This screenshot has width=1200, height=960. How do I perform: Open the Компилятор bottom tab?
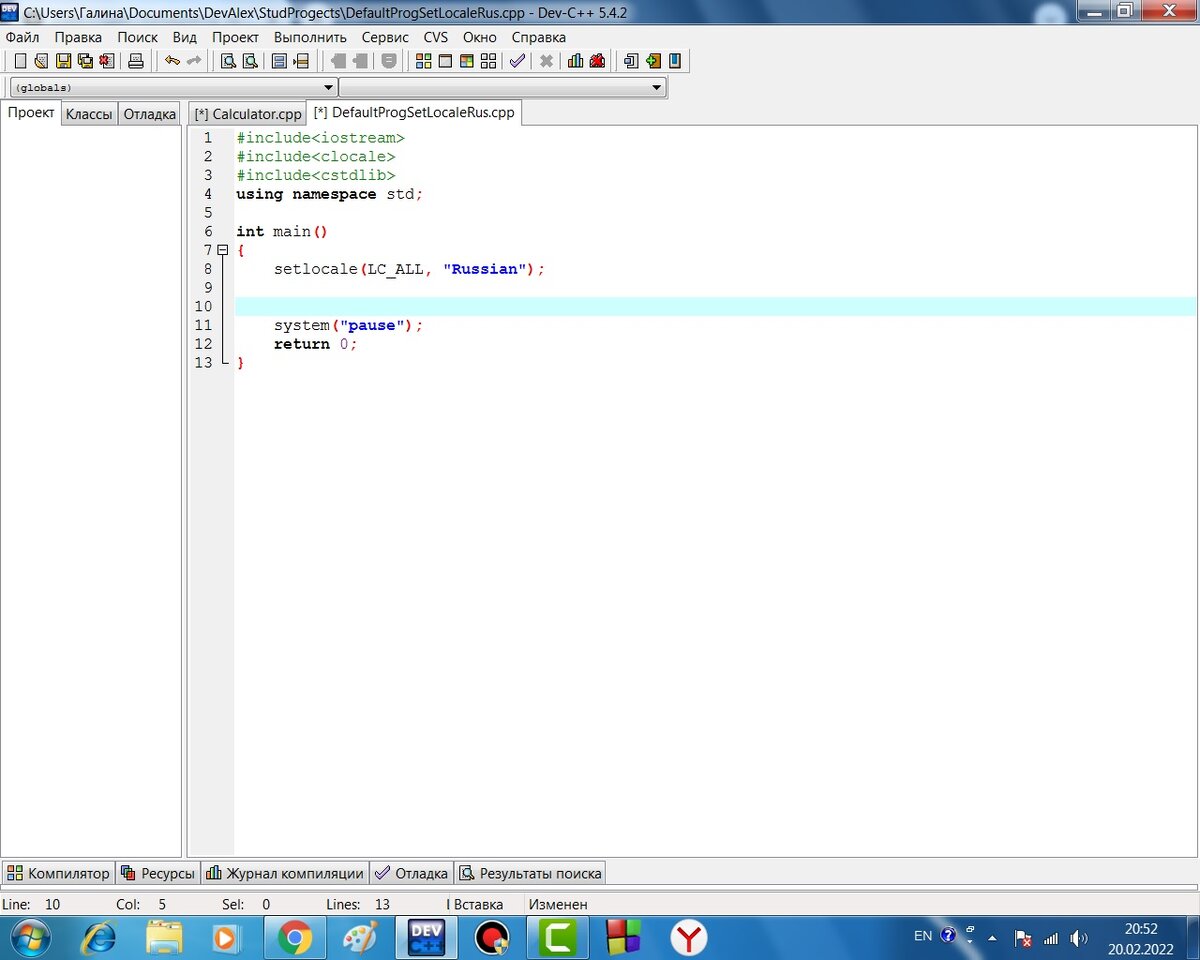[x=58, y=873]
